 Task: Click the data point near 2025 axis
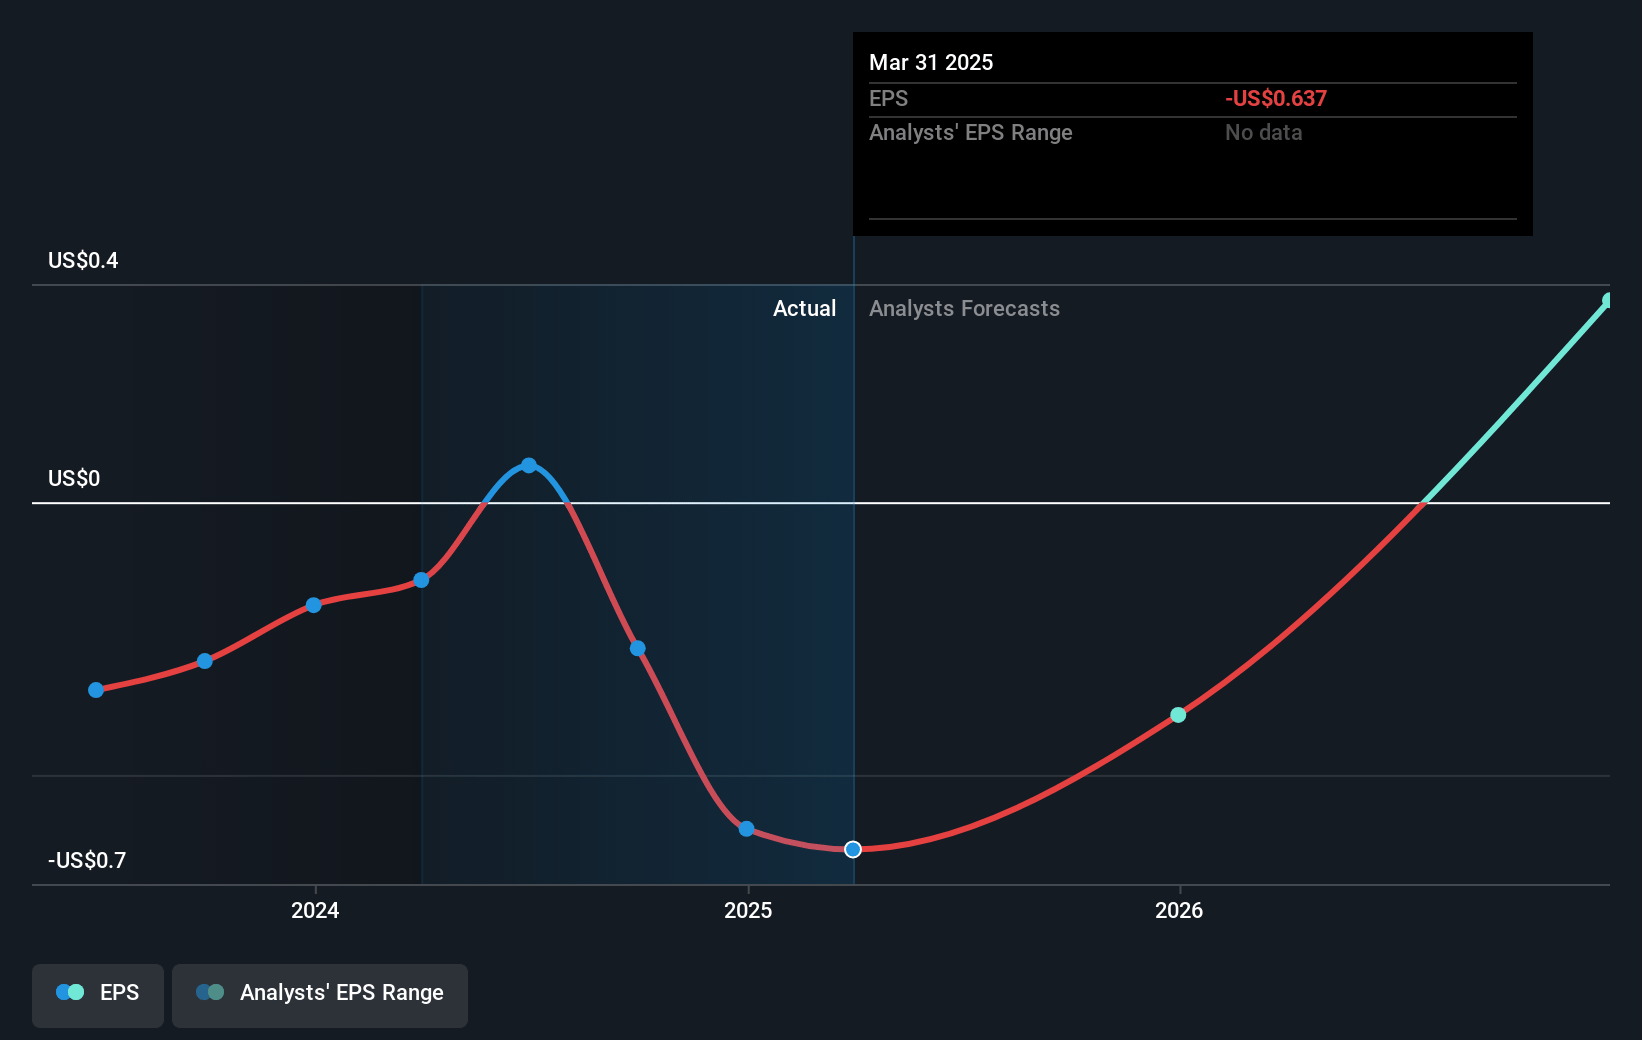coord(746,828)
